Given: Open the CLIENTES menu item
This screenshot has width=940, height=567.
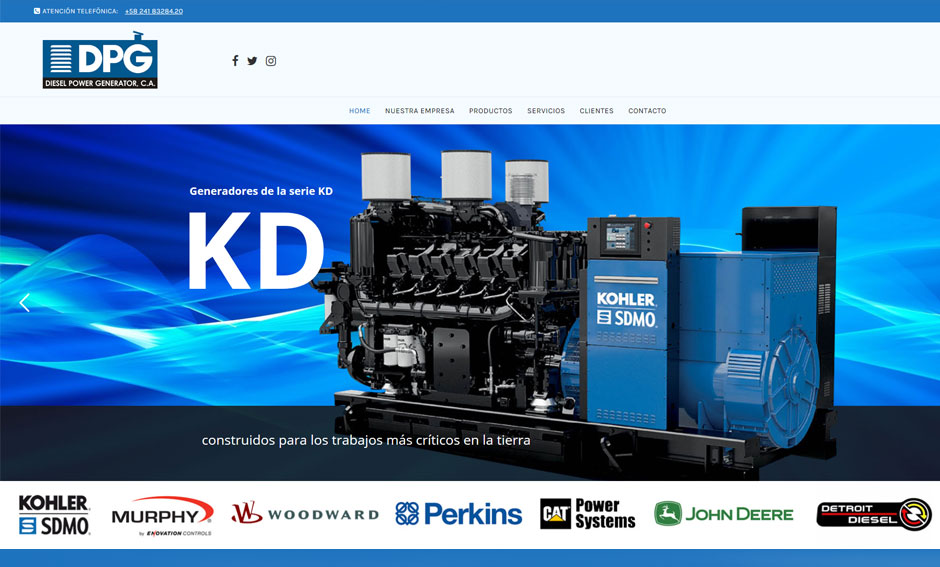Looking at the screenshot, I should 596,111.
